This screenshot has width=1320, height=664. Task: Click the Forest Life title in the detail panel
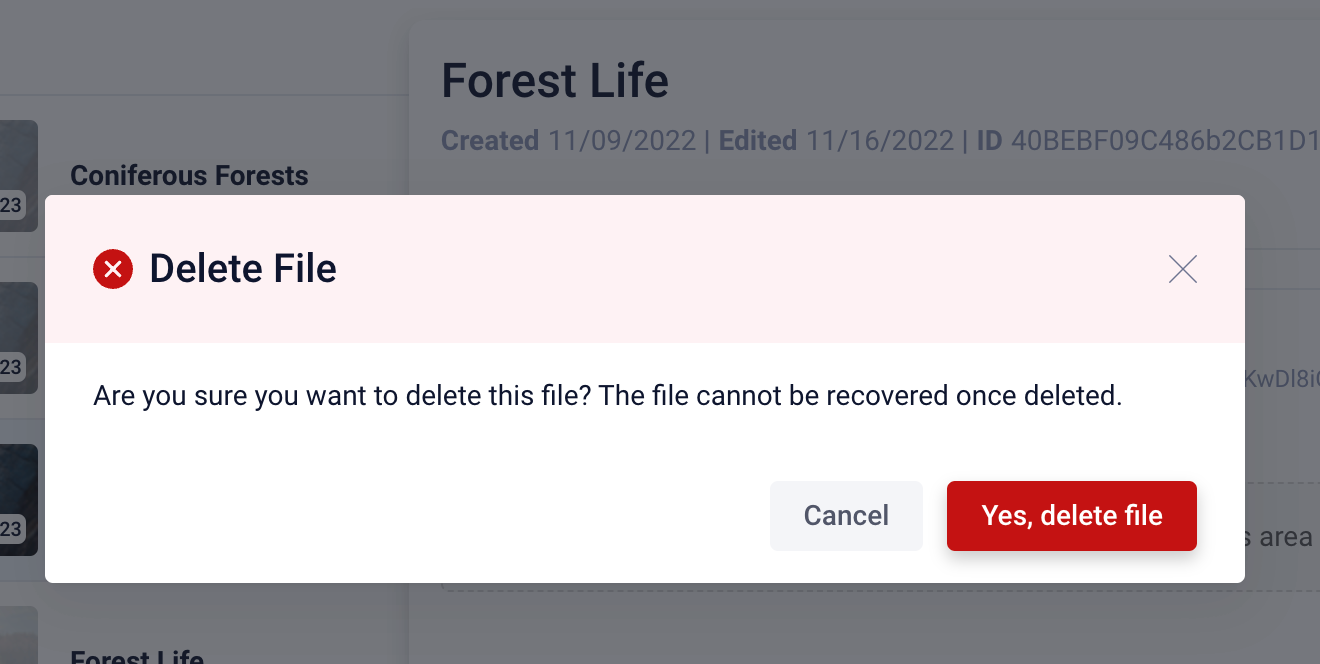(x=555, y=81)
